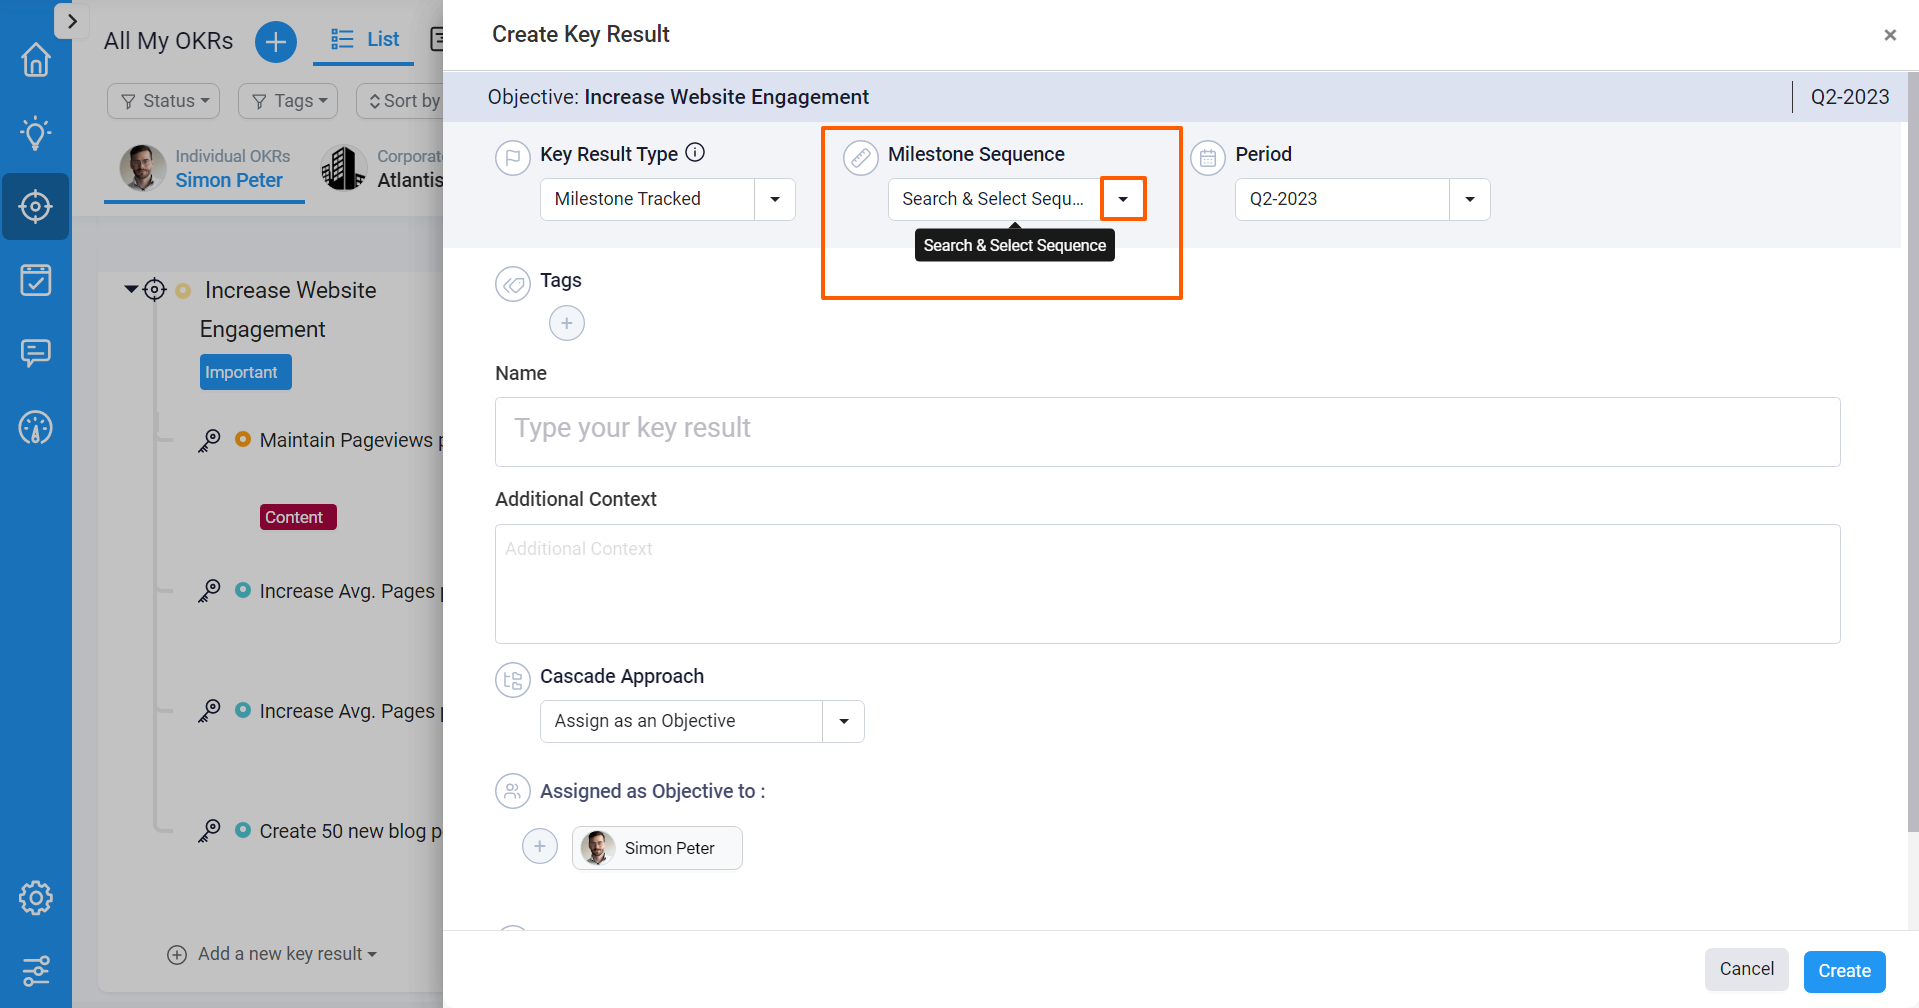The image size is (1919, 1008).
Task: Click the info icon beside Key Result Type
Action: 695,152
